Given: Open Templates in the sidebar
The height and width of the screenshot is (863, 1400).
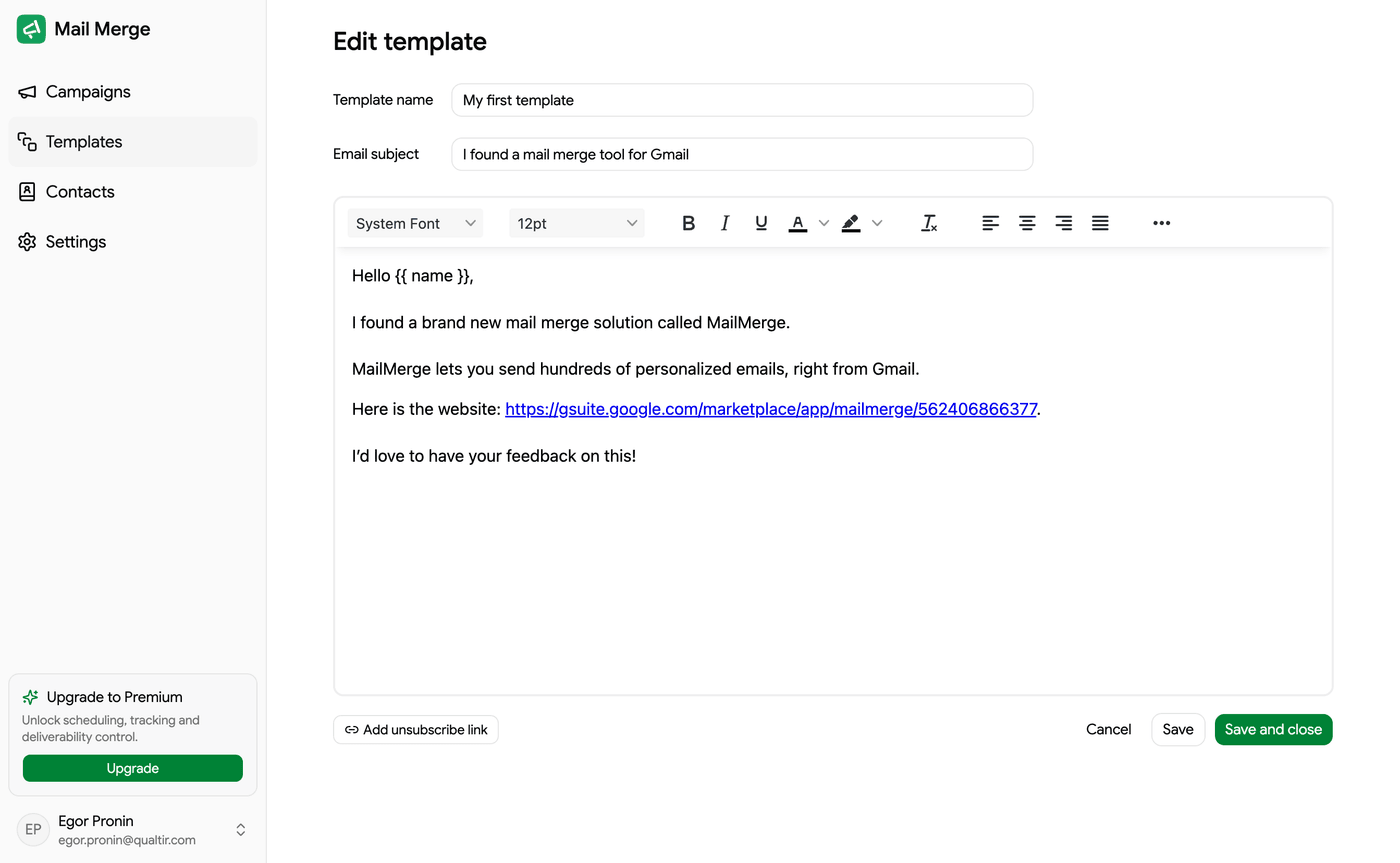Looking at the screenshot, I should [x=133, y=142].
